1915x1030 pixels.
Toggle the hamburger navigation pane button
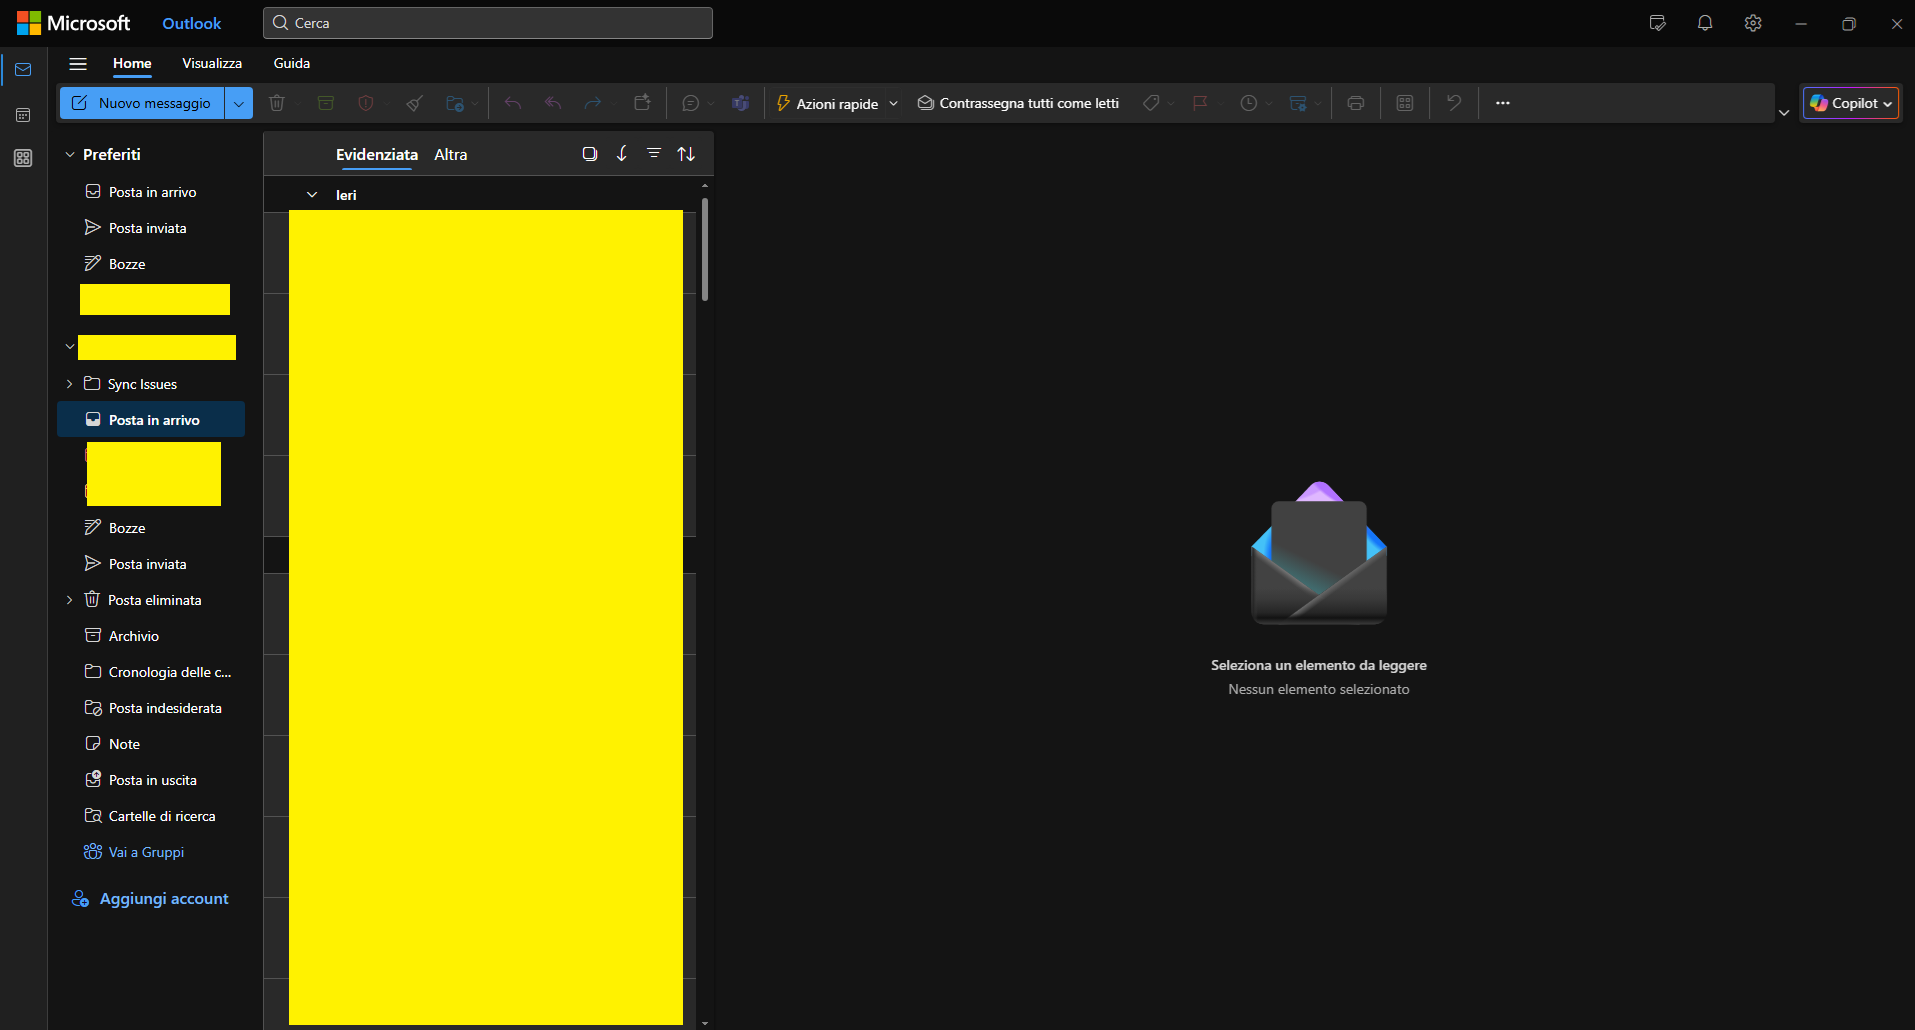[x=78, y=64]
